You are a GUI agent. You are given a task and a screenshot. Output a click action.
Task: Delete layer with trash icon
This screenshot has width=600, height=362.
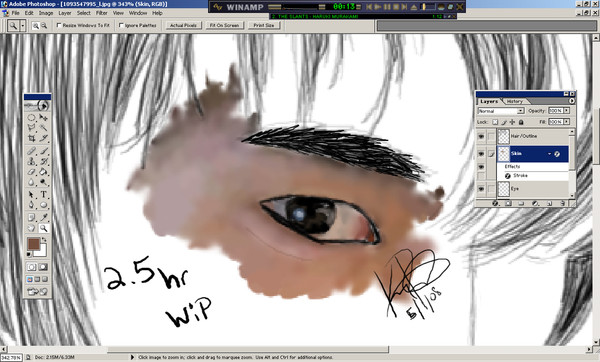(563, 203)
